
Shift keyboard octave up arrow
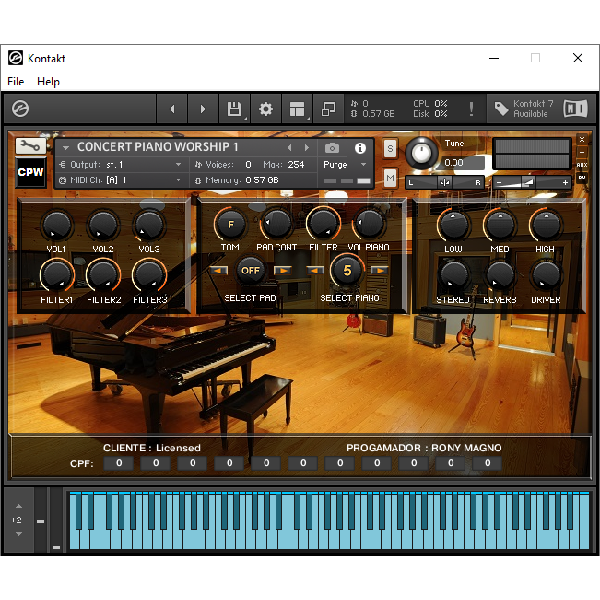coord(19,506)
